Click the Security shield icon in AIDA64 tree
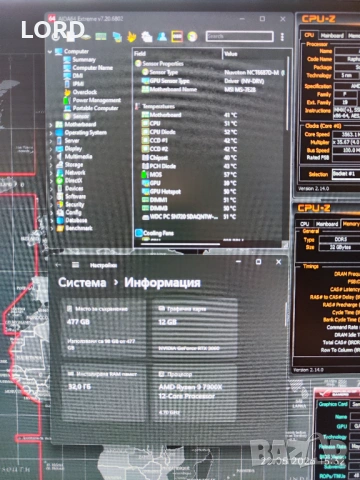The height and width of the screenshot is (480, 360). (60, 204)
